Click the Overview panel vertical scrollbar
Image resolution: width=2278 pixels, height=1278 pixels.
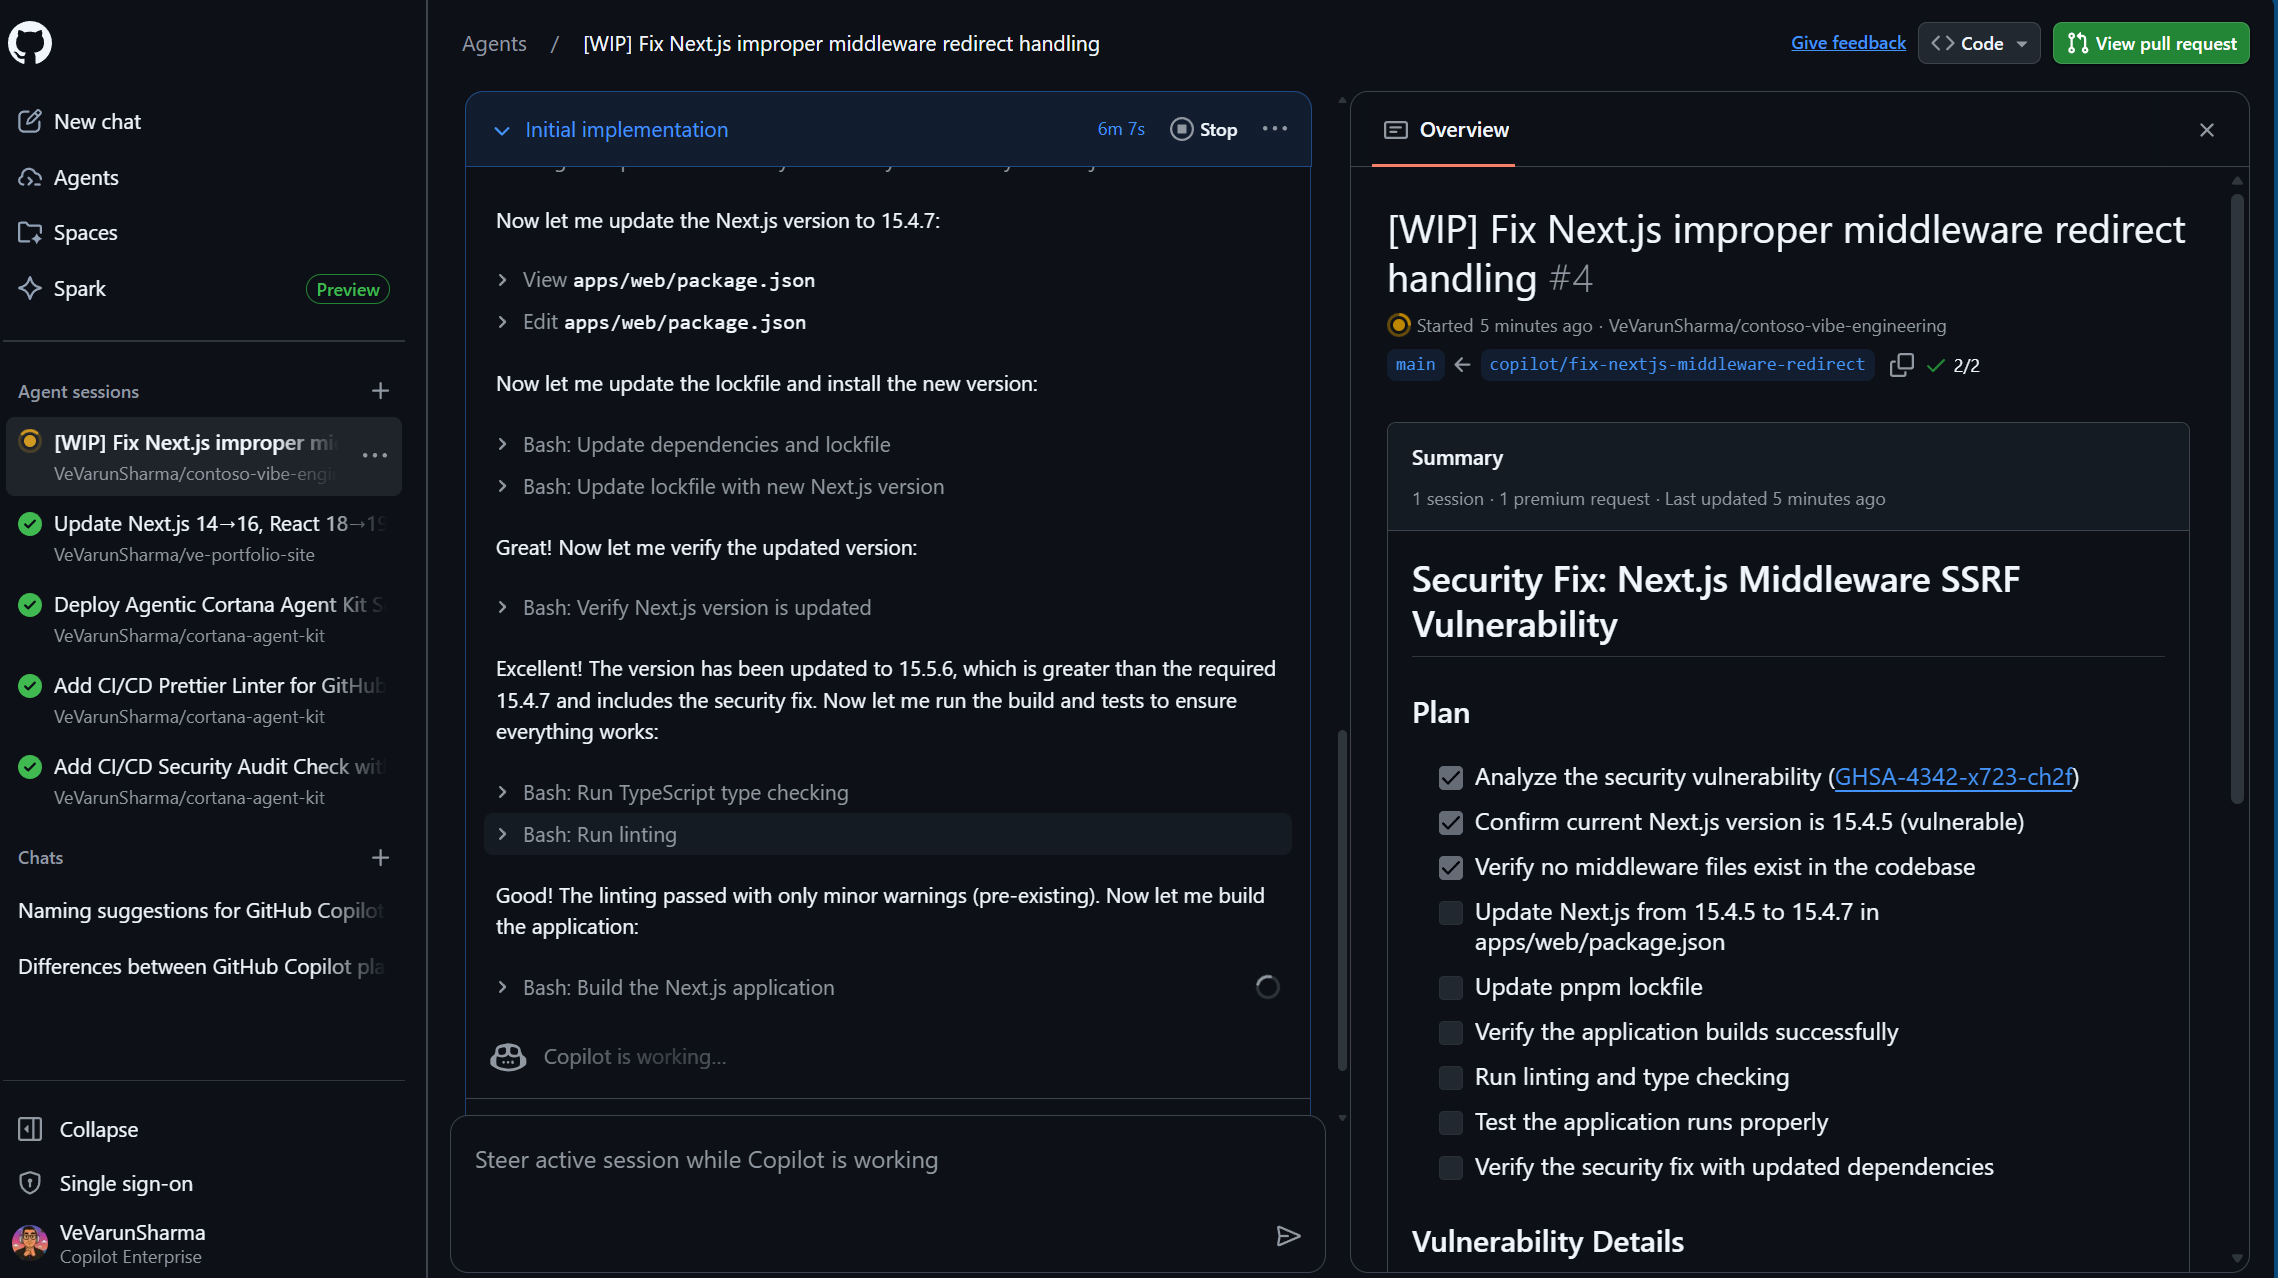tap(2237, 497)
